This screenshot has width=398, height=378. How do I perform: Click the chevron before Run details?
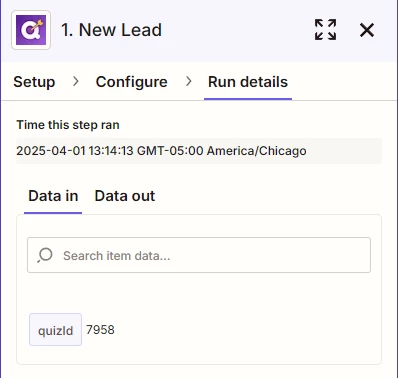click(x=189, y=81)
